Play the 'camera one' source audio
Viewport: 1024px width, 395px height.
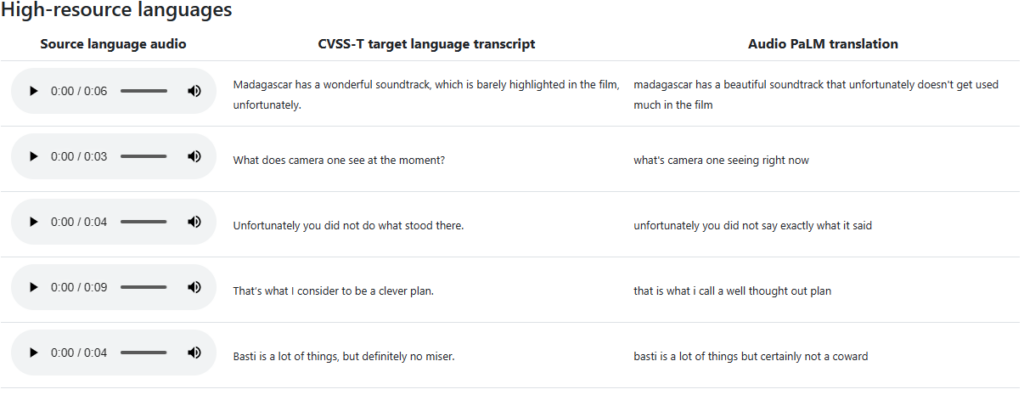[x=33, y=157]
